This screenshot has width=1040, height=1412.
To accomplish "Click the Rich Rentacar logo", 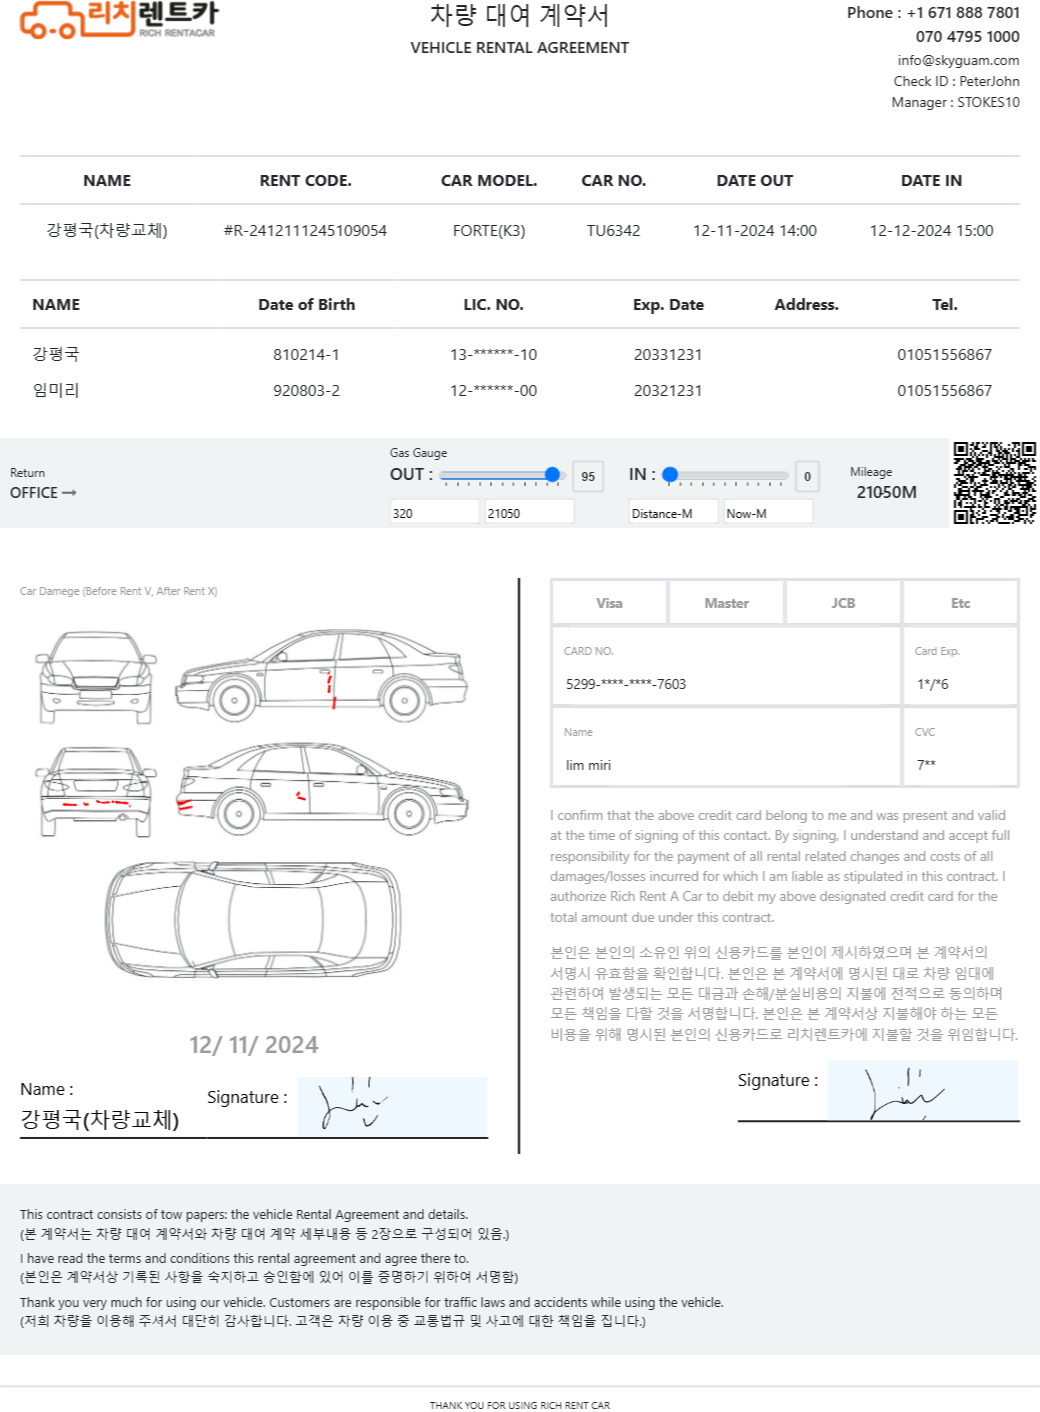I will (x=118, y=20).
